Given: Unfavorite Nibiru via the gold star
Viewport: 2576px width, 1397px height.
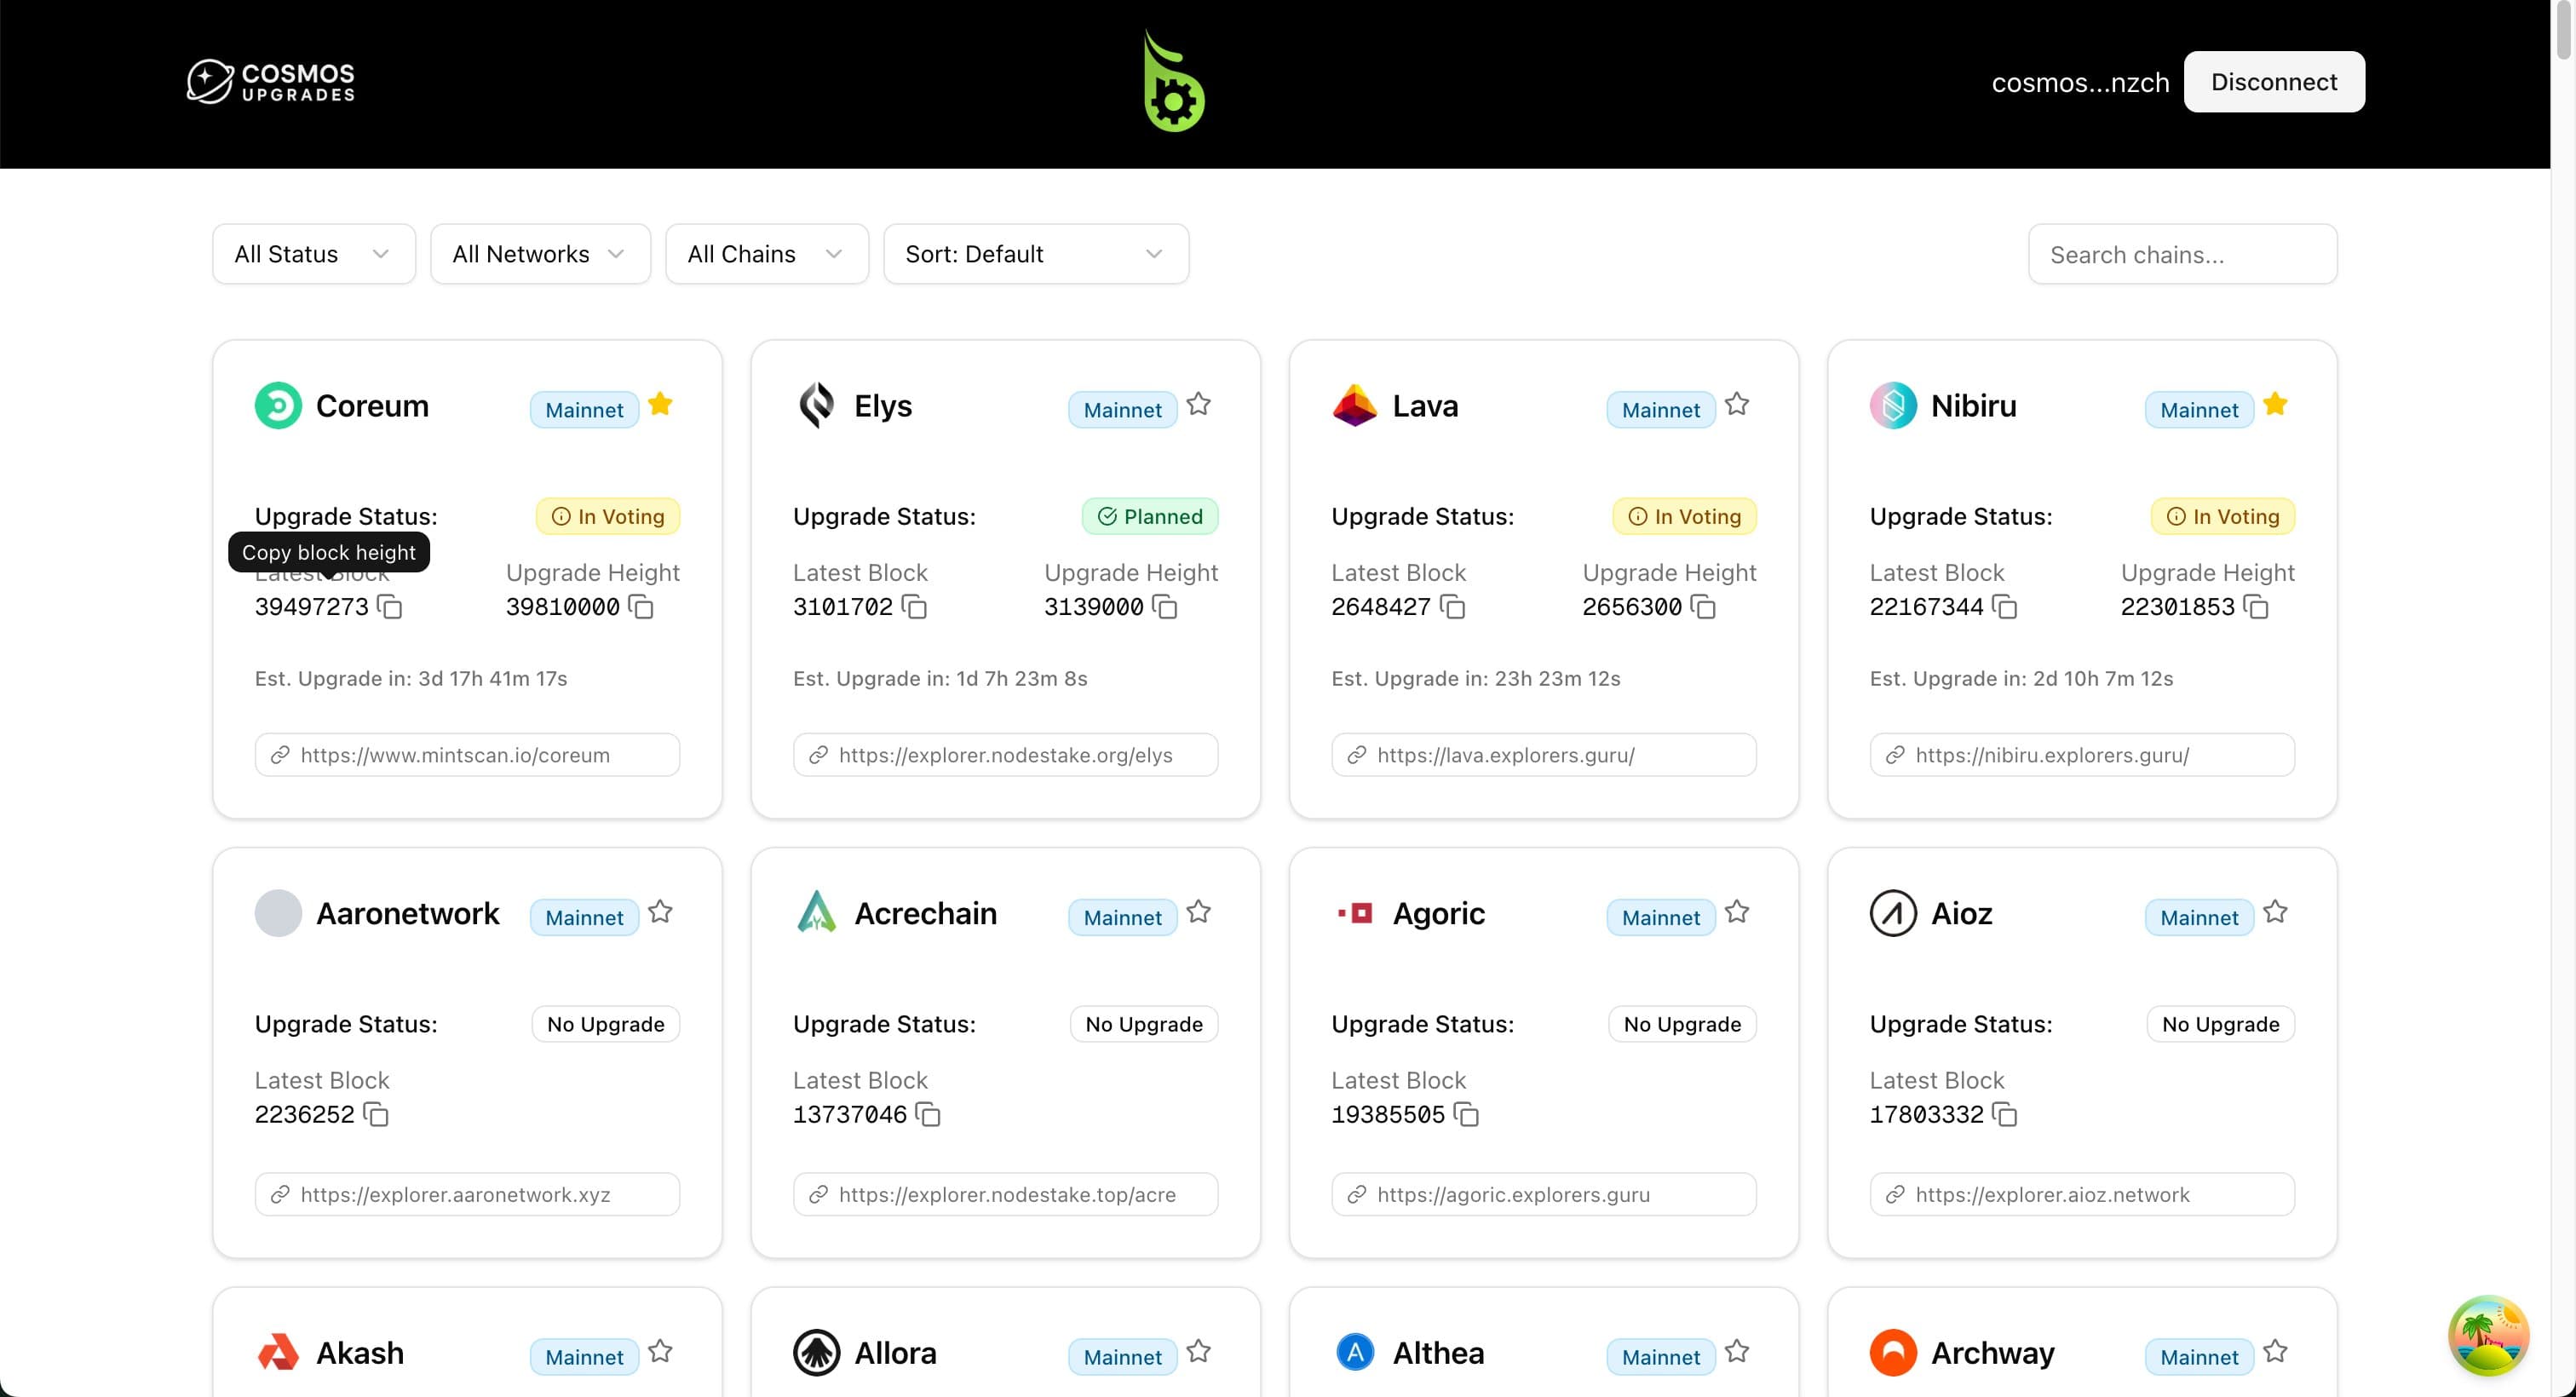Looking at the screenshot, I should [2275, 404].
